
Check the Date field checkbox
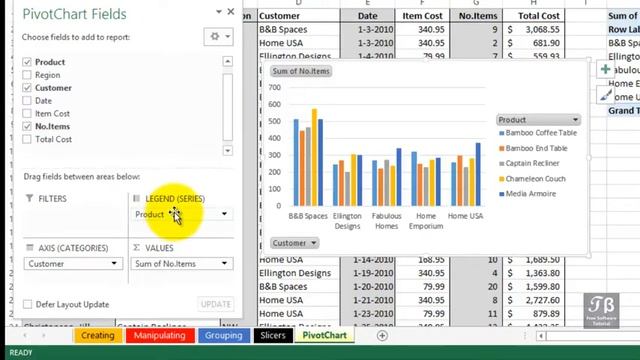(x=27, y=101)
